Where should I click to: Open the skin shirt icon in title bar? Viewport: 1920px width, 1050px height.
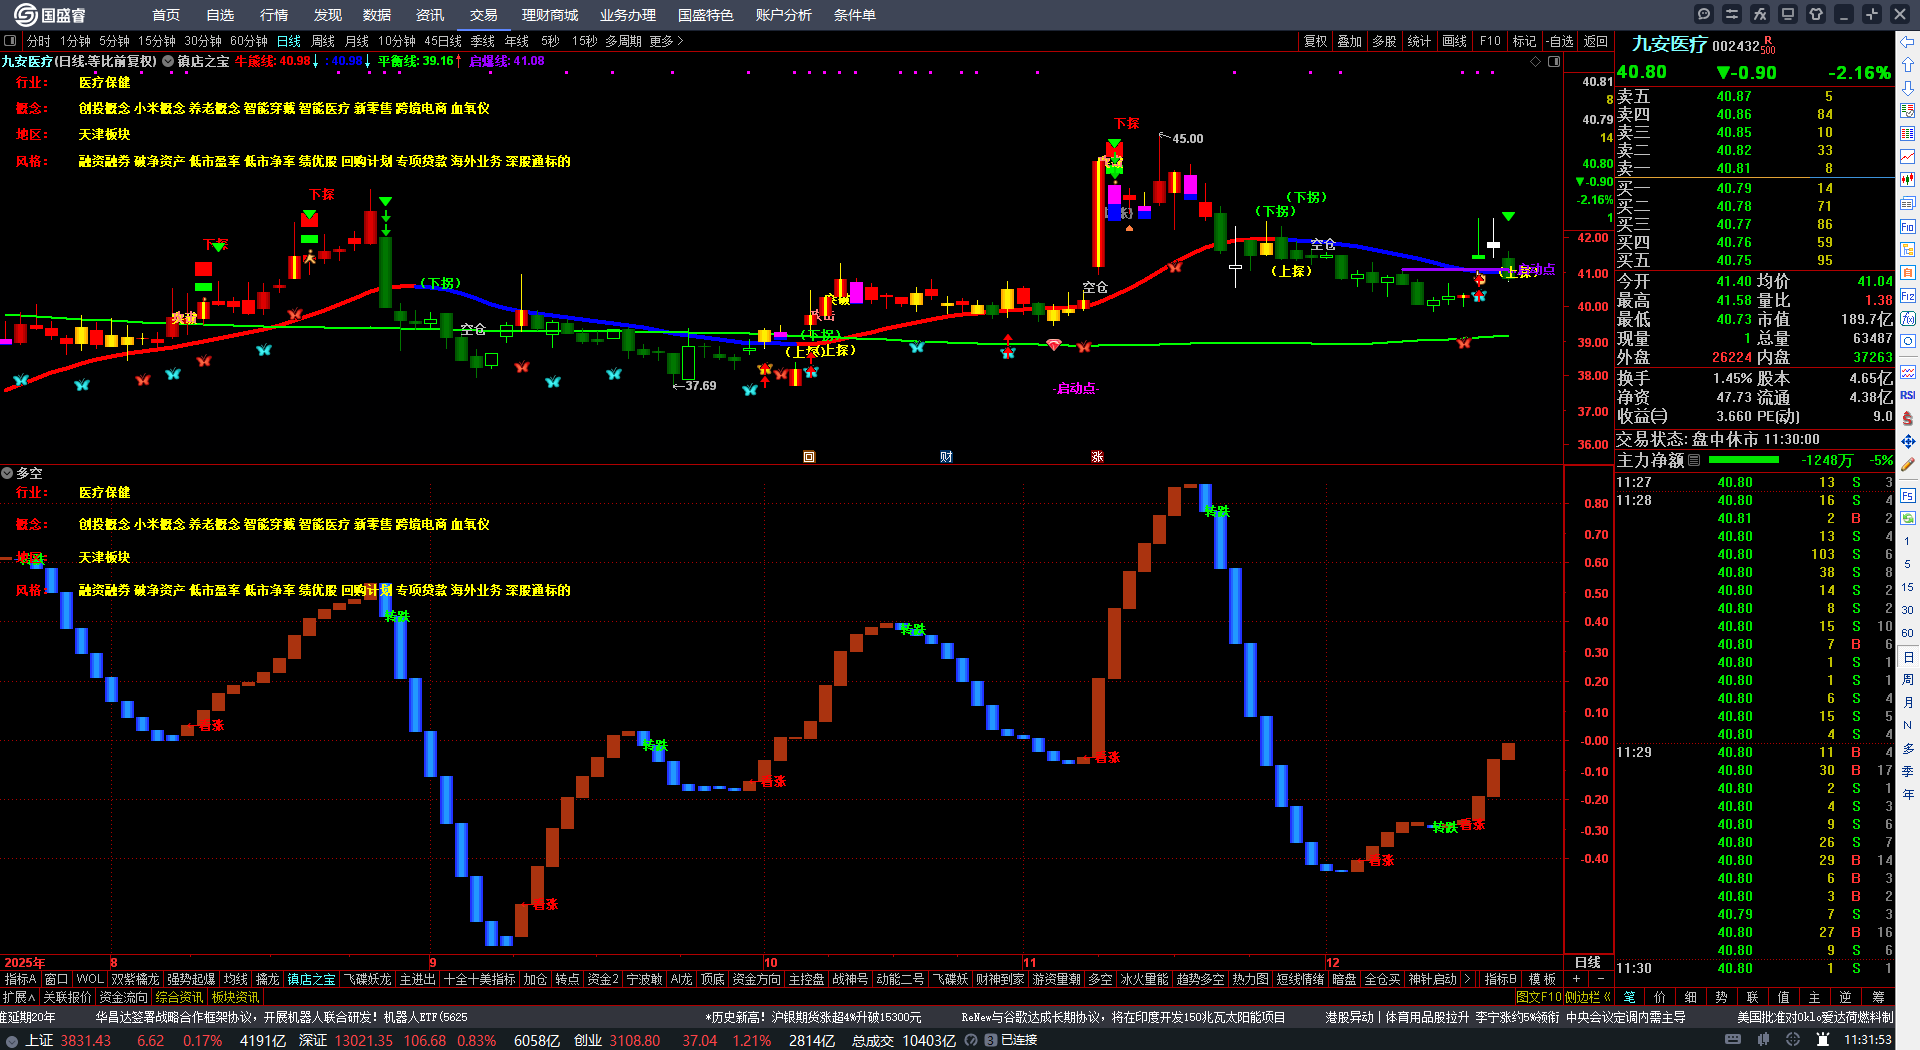point(1816,14)
